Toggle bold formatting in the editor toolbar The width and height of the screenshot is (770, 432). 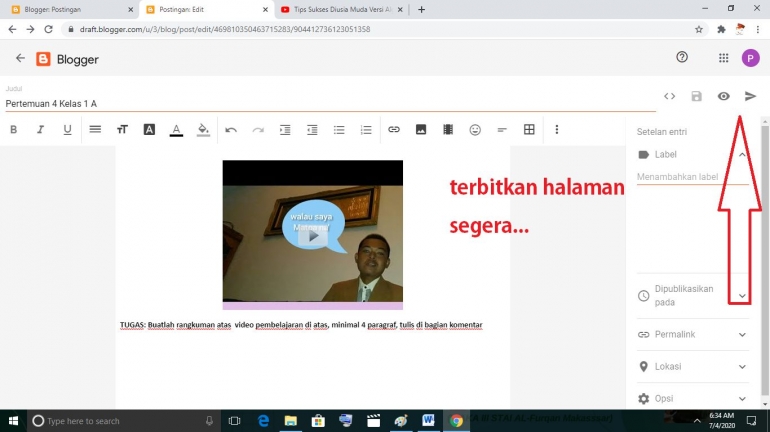[x=14, y=130]
